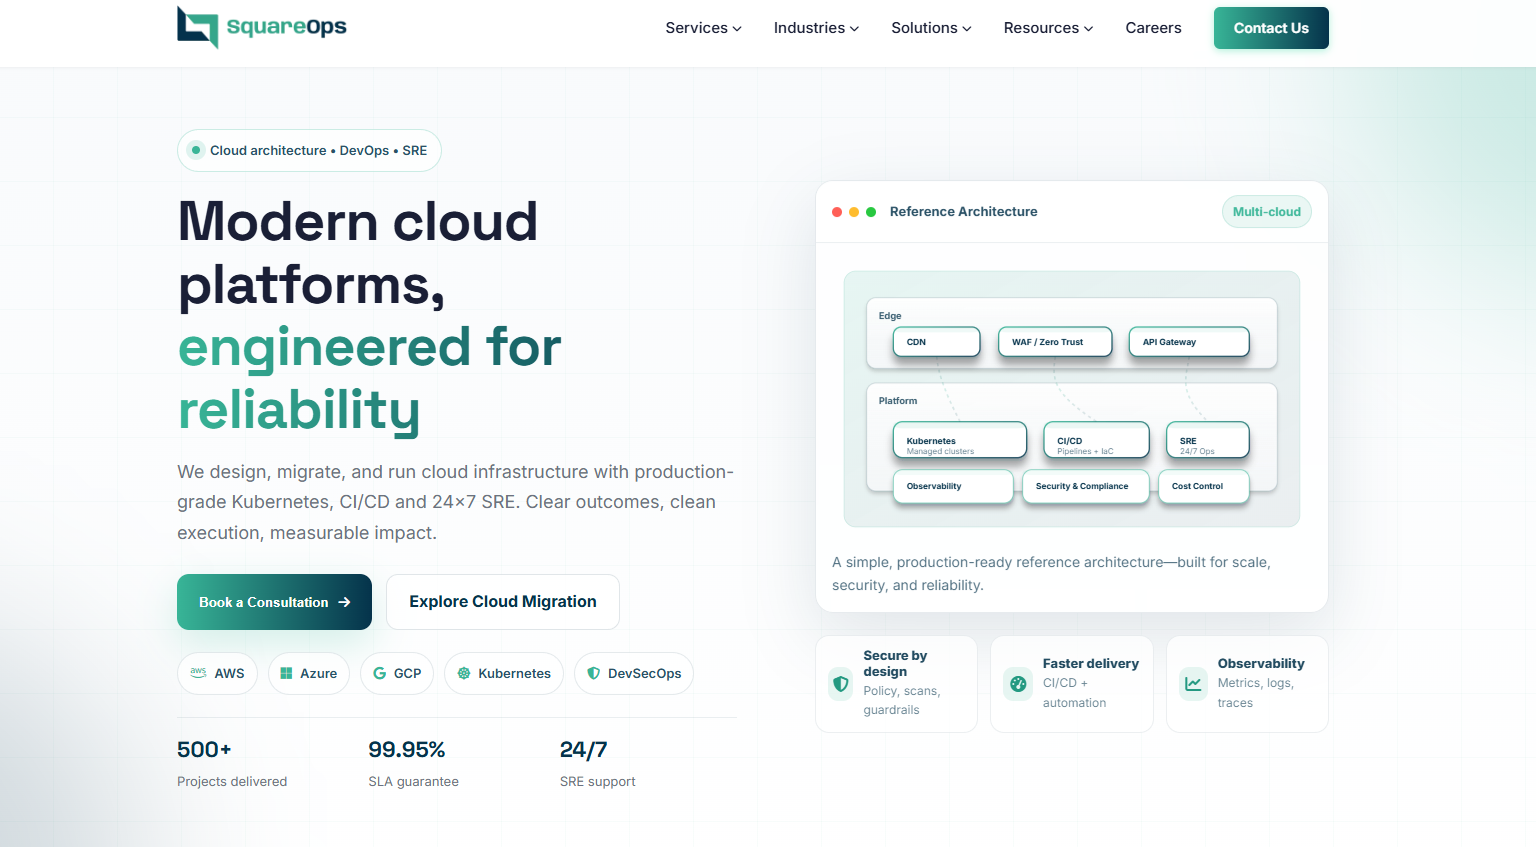Expand the Services chevron
Image resolution: width=1536 pixels, height=847 pixels.
(737, 29)
